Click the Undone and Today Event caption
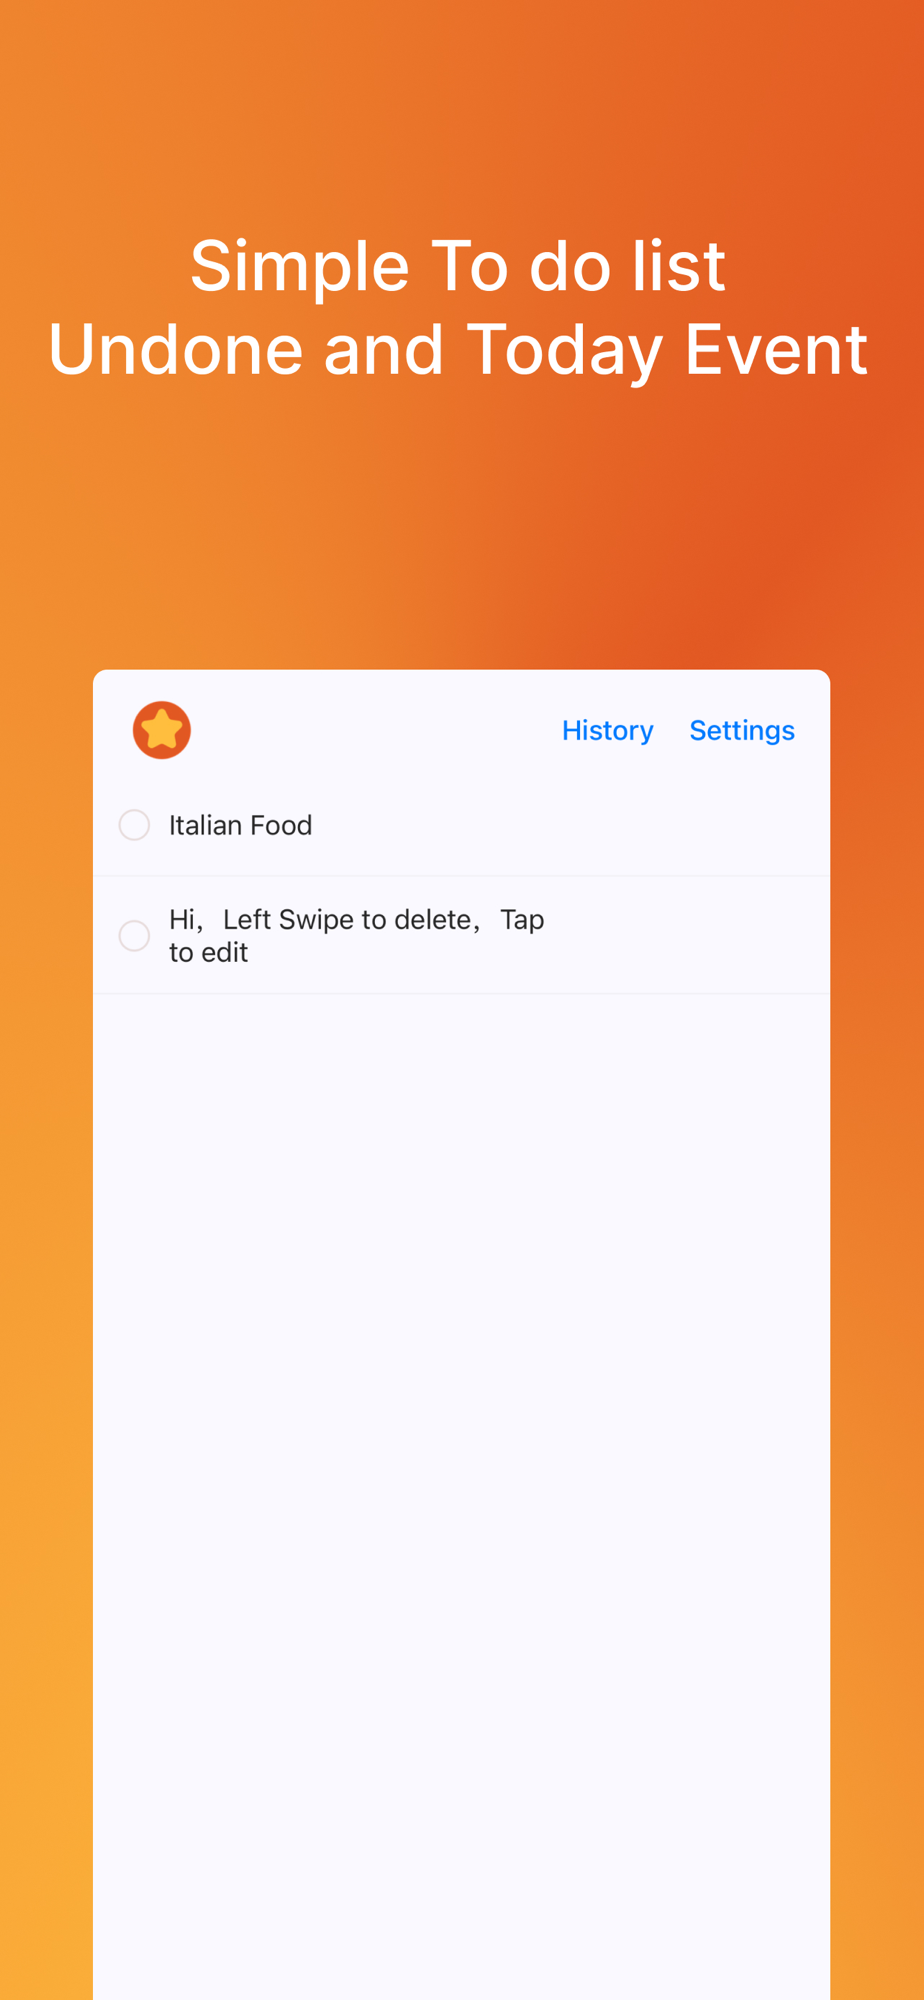The height and width of the screenshot is (2000, 924). click(458, 350)
